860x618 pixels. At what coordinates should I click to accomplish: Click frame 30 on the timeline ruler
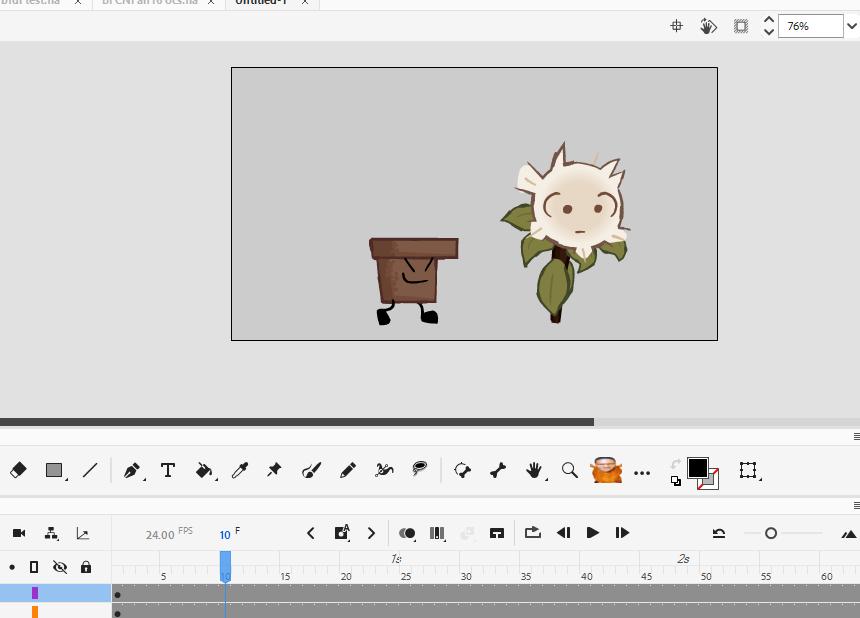coord(466,576)
